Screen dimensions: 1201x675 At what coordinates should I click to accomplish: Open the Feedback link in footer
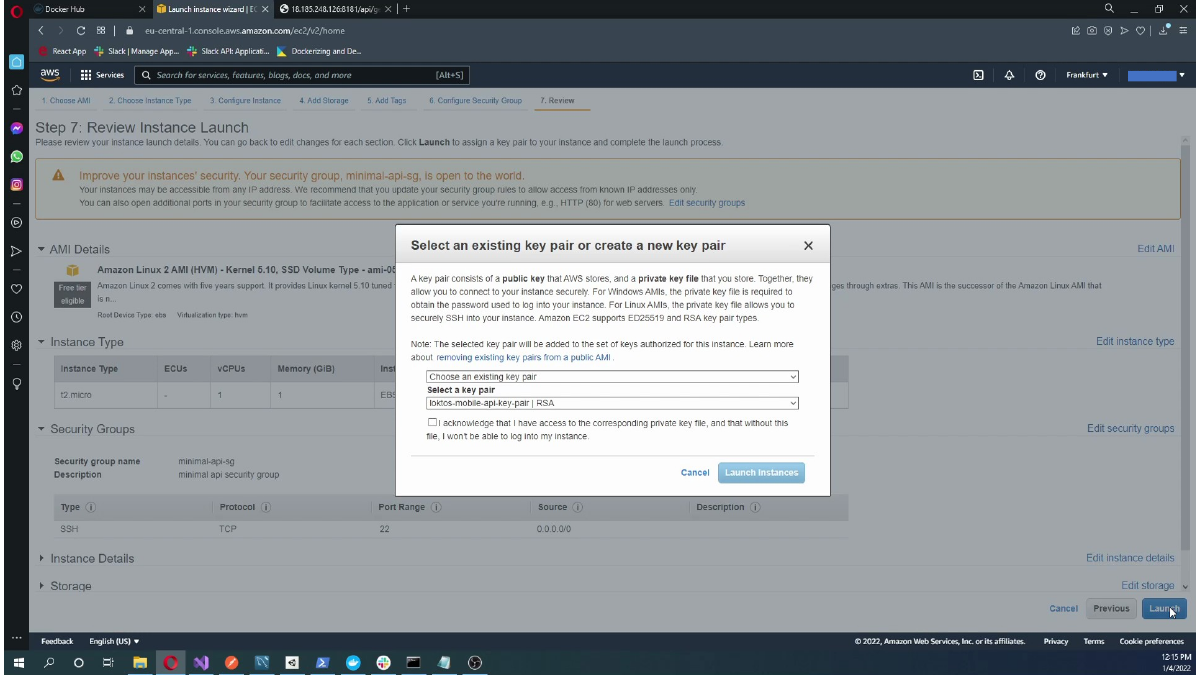pos(57,641)
